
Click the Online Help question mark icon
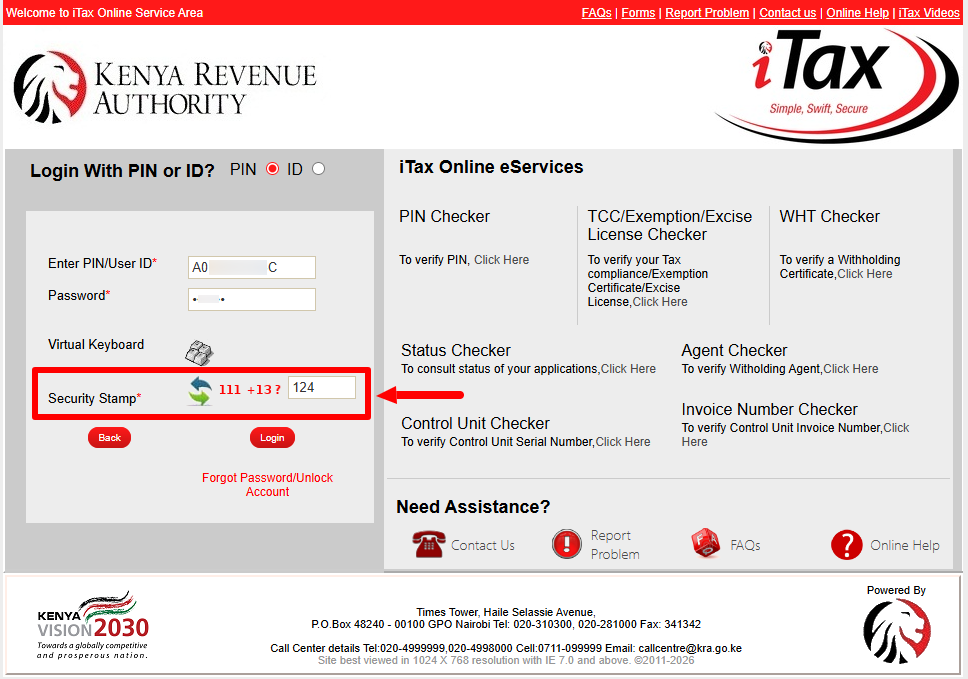pos(846,544)
